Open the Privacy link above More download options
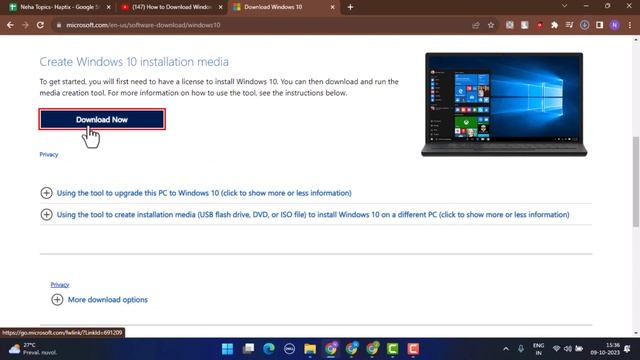This screenshot has width=640, height=360. [x=60, y=284]
